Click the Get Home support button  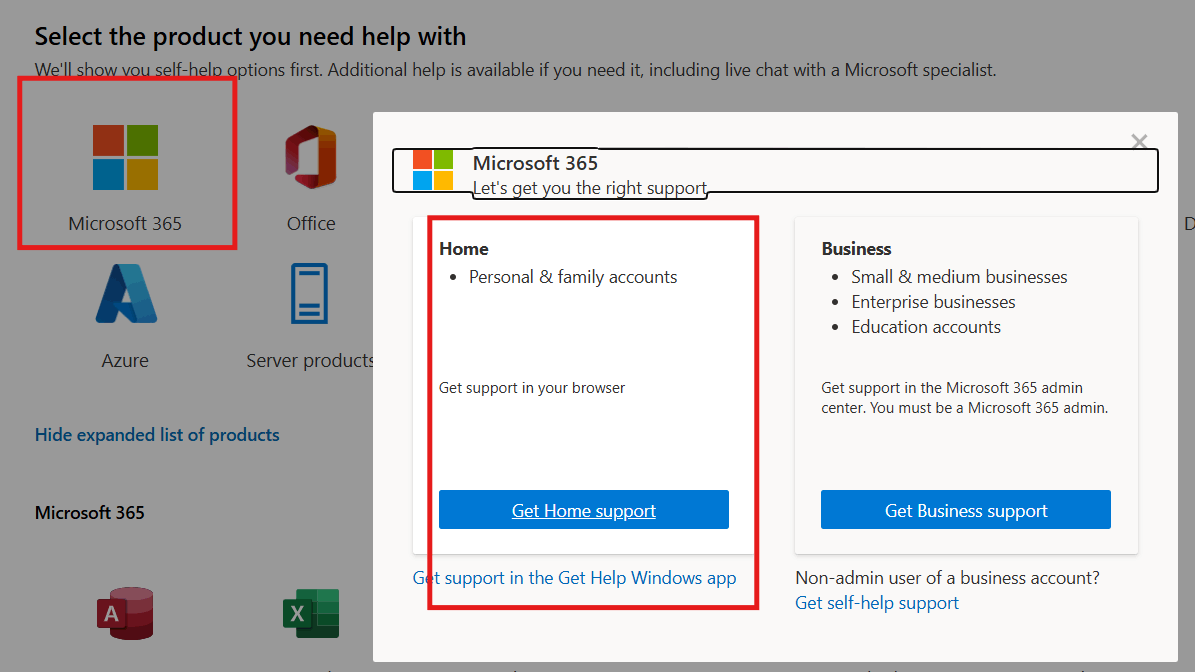(584, 510)
